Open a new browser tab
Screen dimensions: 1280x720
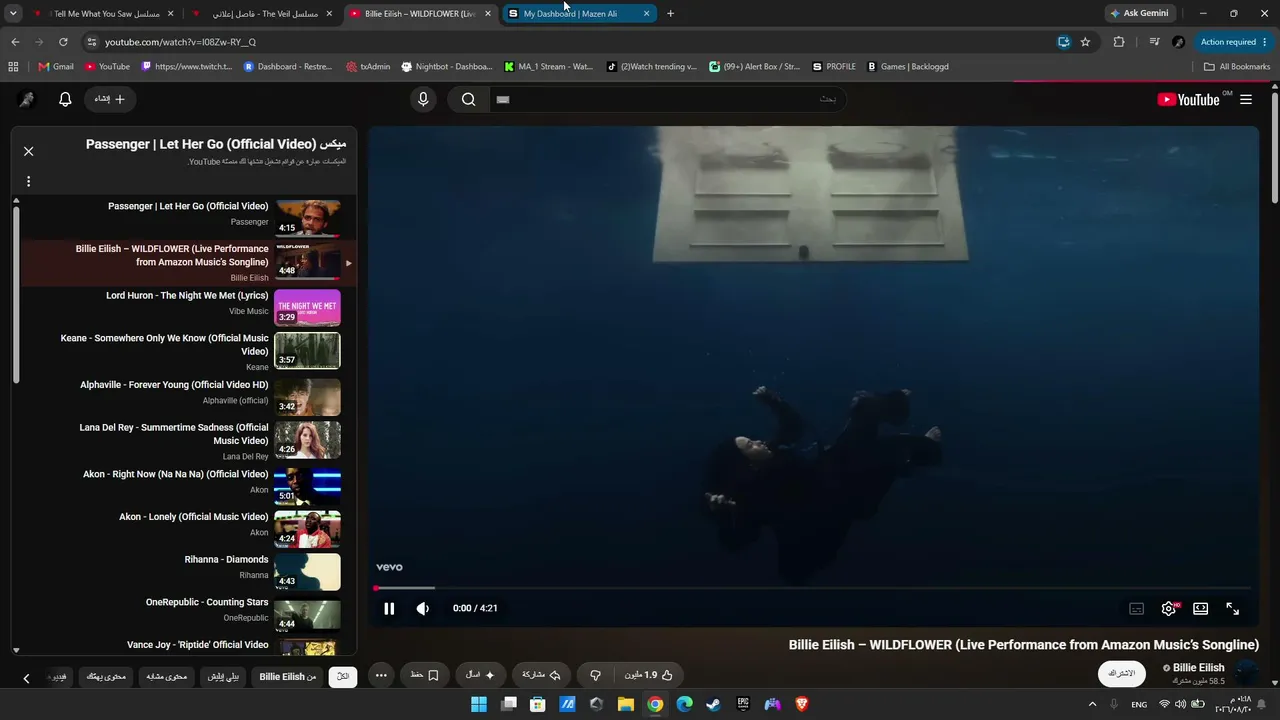[x=670, y=14]
